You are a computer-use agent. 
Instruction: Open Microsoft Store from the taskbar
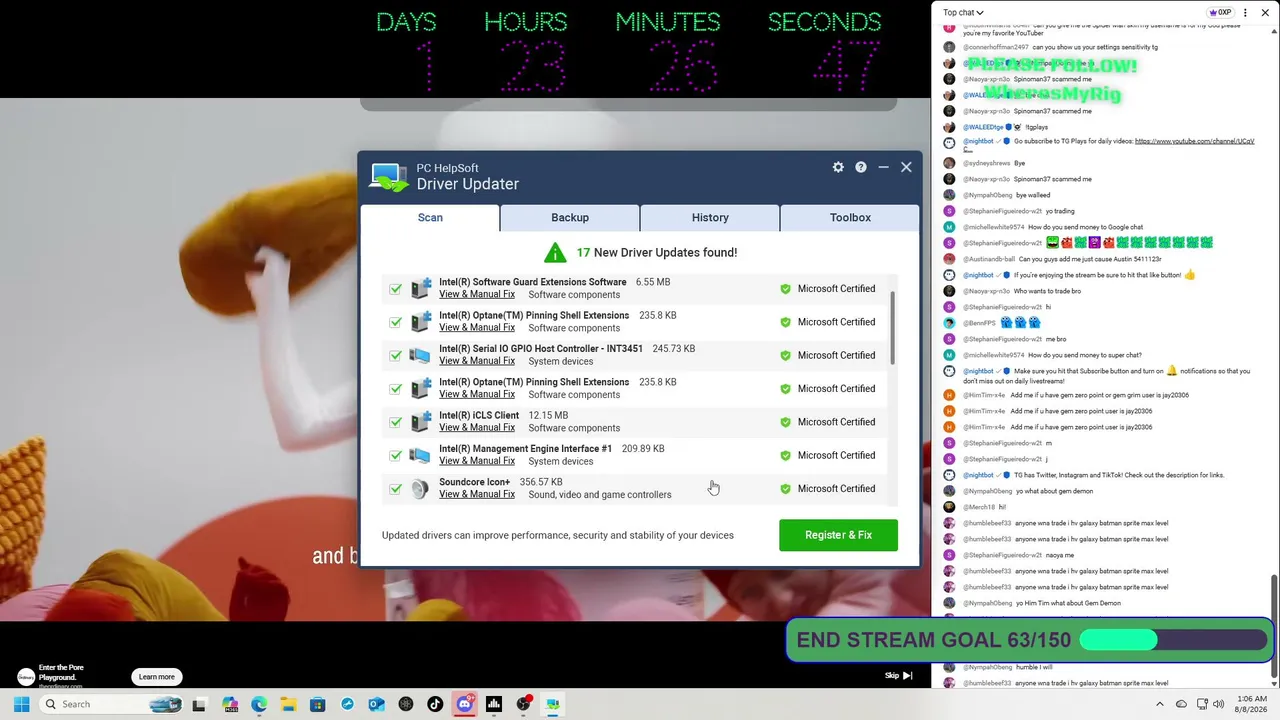(x=318, y=704)
